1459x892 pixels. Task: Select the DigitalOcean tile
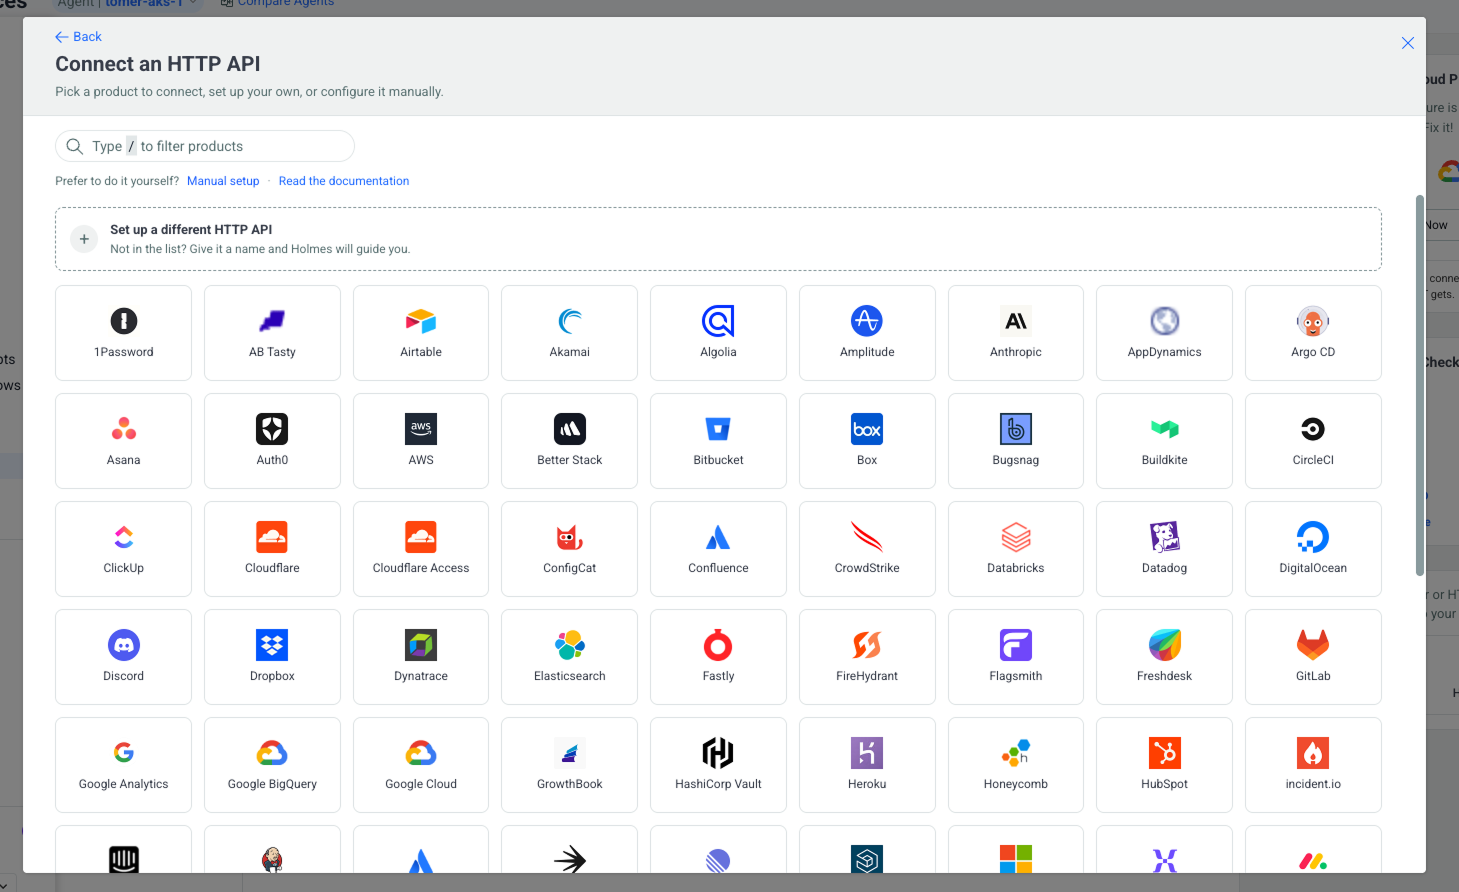tap(1313, 549)
